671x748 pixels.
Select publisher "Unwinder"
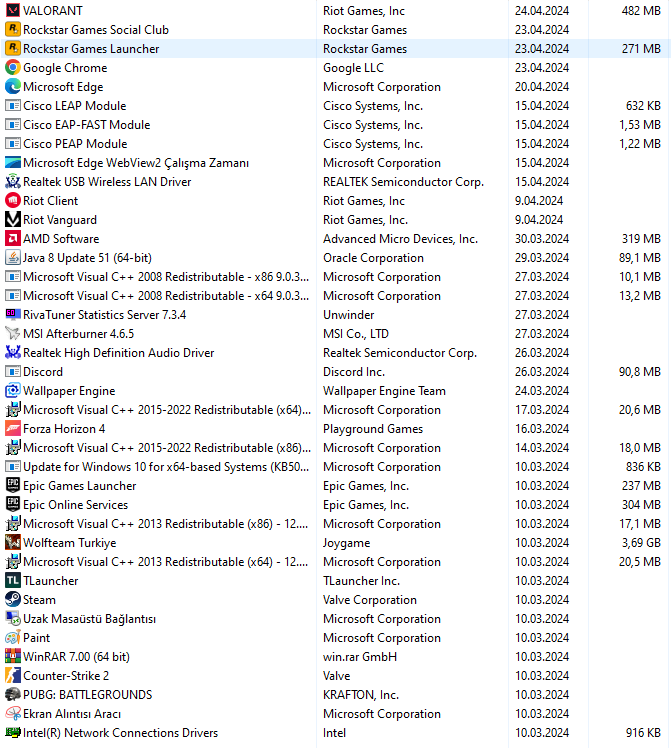tap(348, 315)
